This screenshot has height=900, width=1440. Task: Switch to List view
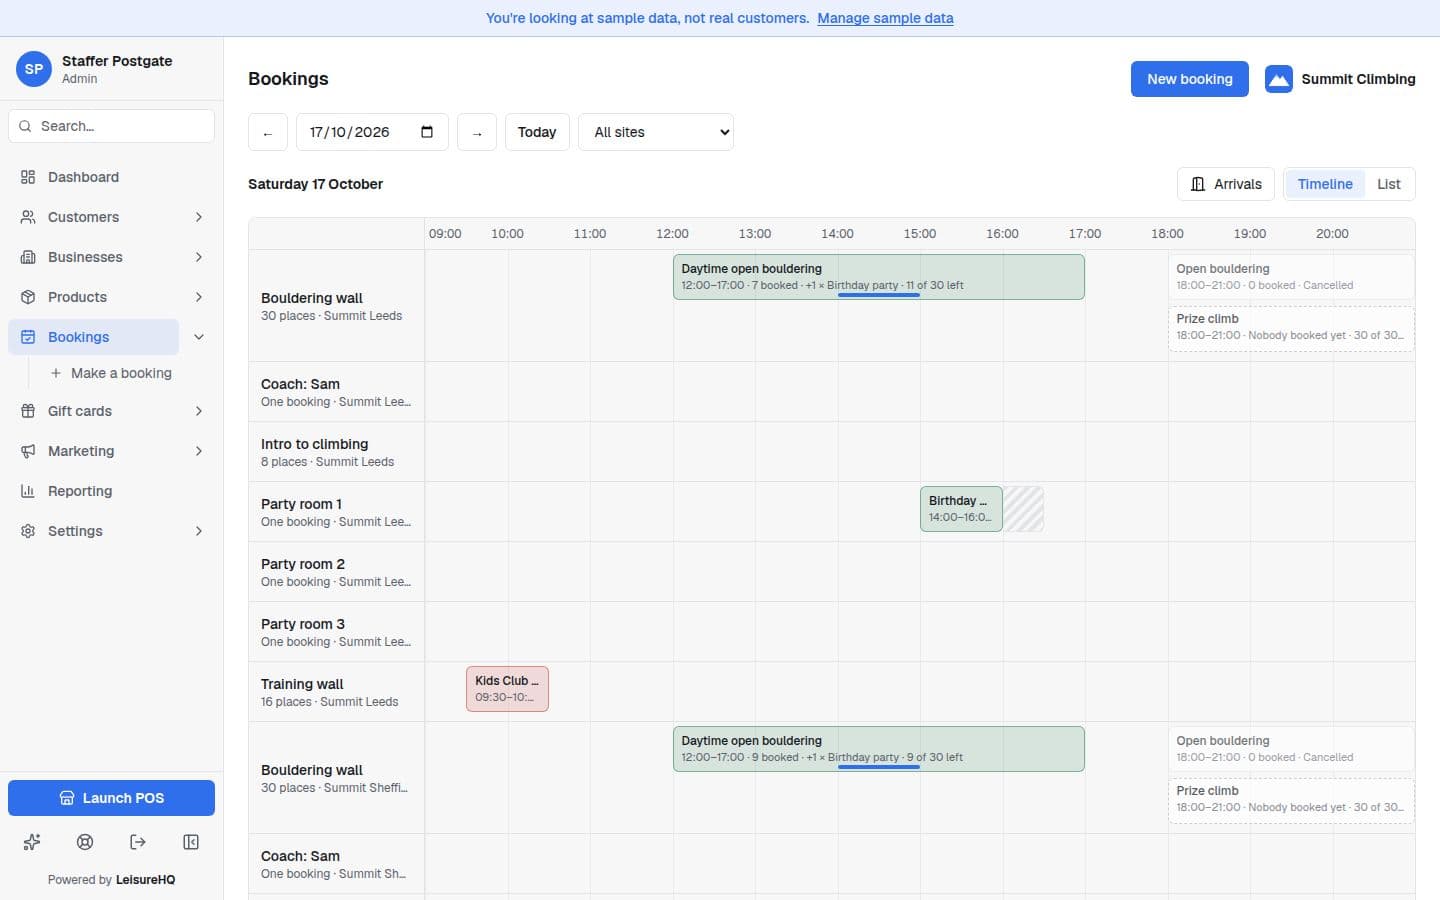tap(1389, 184)
